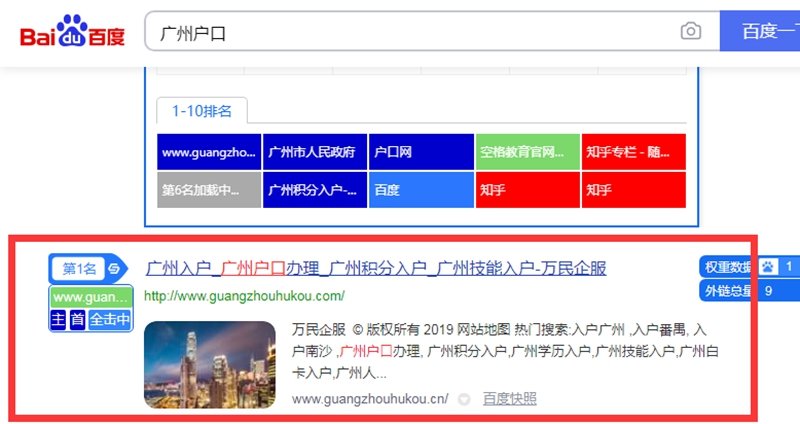Click the 百度一下 search button
The height and width of the screenshot is (424, 800).
tap(760, 31)
